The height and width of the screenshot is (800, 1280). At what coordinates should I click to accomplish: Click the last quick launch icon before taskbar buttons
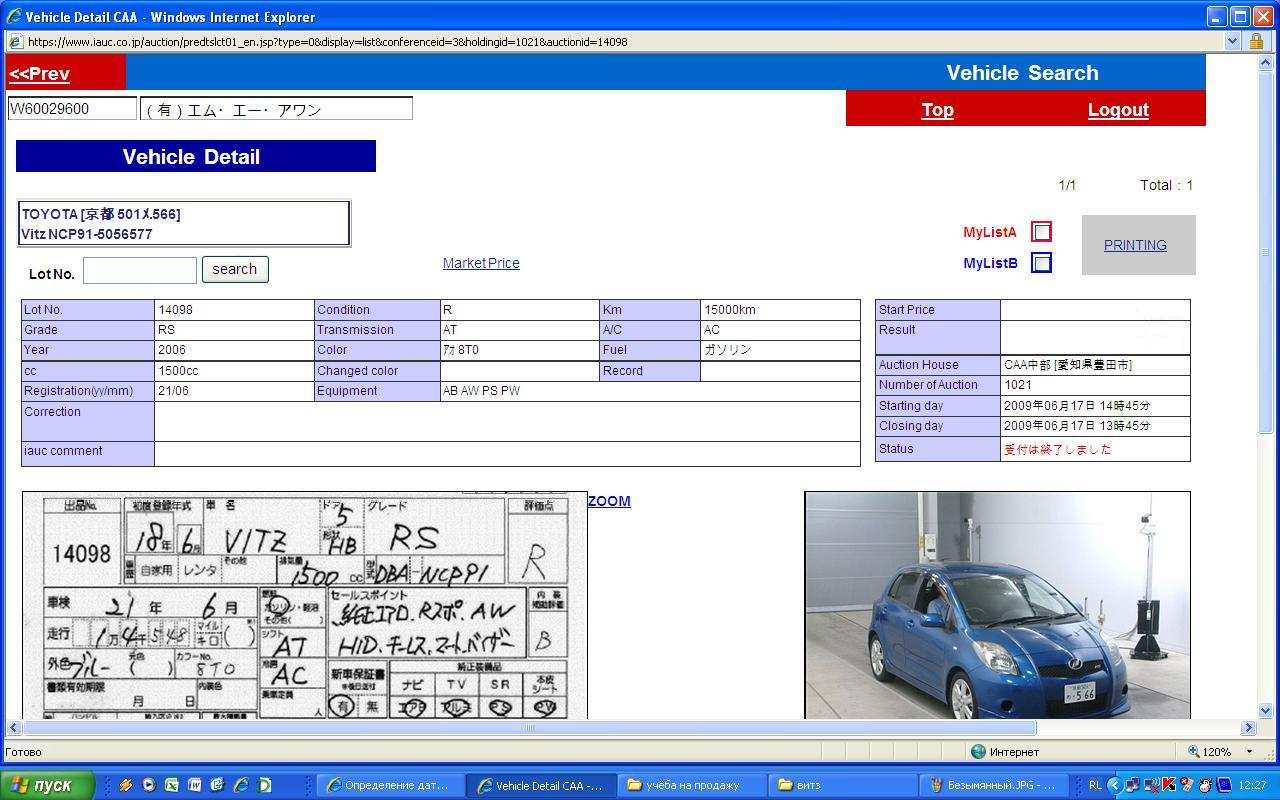pos(264,785)
